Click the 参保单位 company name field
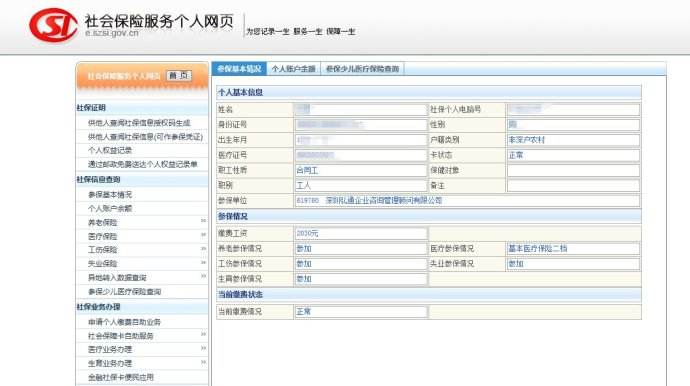 (467, 201)
